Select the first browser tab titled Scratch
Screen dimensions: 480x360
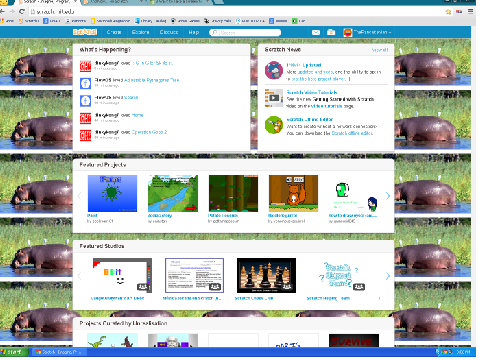click(x=47, y=2)
